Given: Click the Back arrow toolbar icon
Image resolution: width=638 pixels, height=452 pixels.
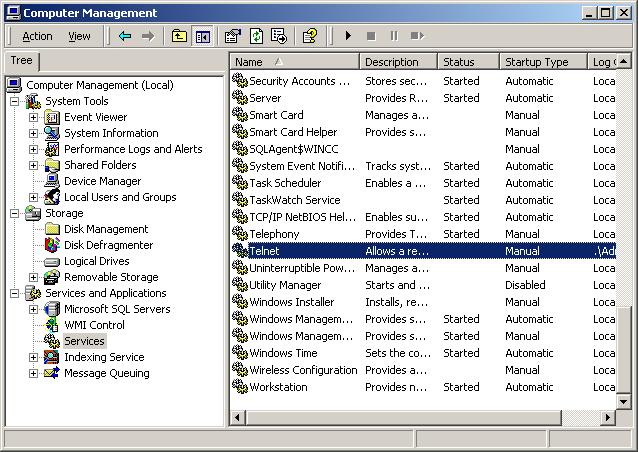Looking at the screenshot, I should point(125,36).
